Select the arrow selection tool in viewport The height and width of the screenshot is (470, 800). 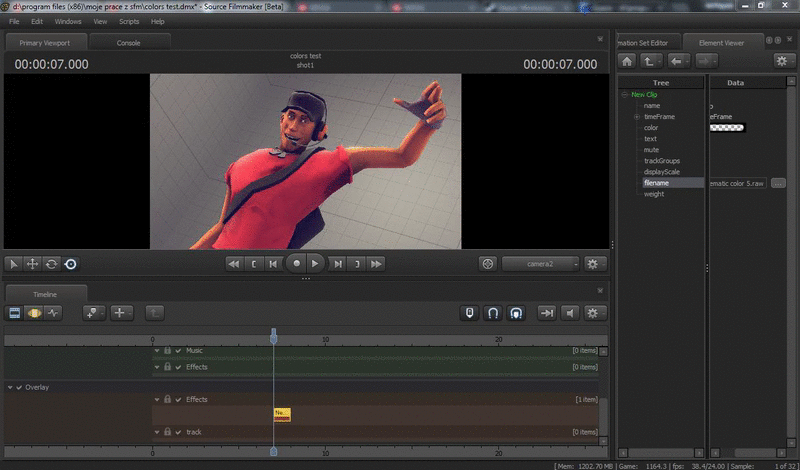[x=14, y=264]
